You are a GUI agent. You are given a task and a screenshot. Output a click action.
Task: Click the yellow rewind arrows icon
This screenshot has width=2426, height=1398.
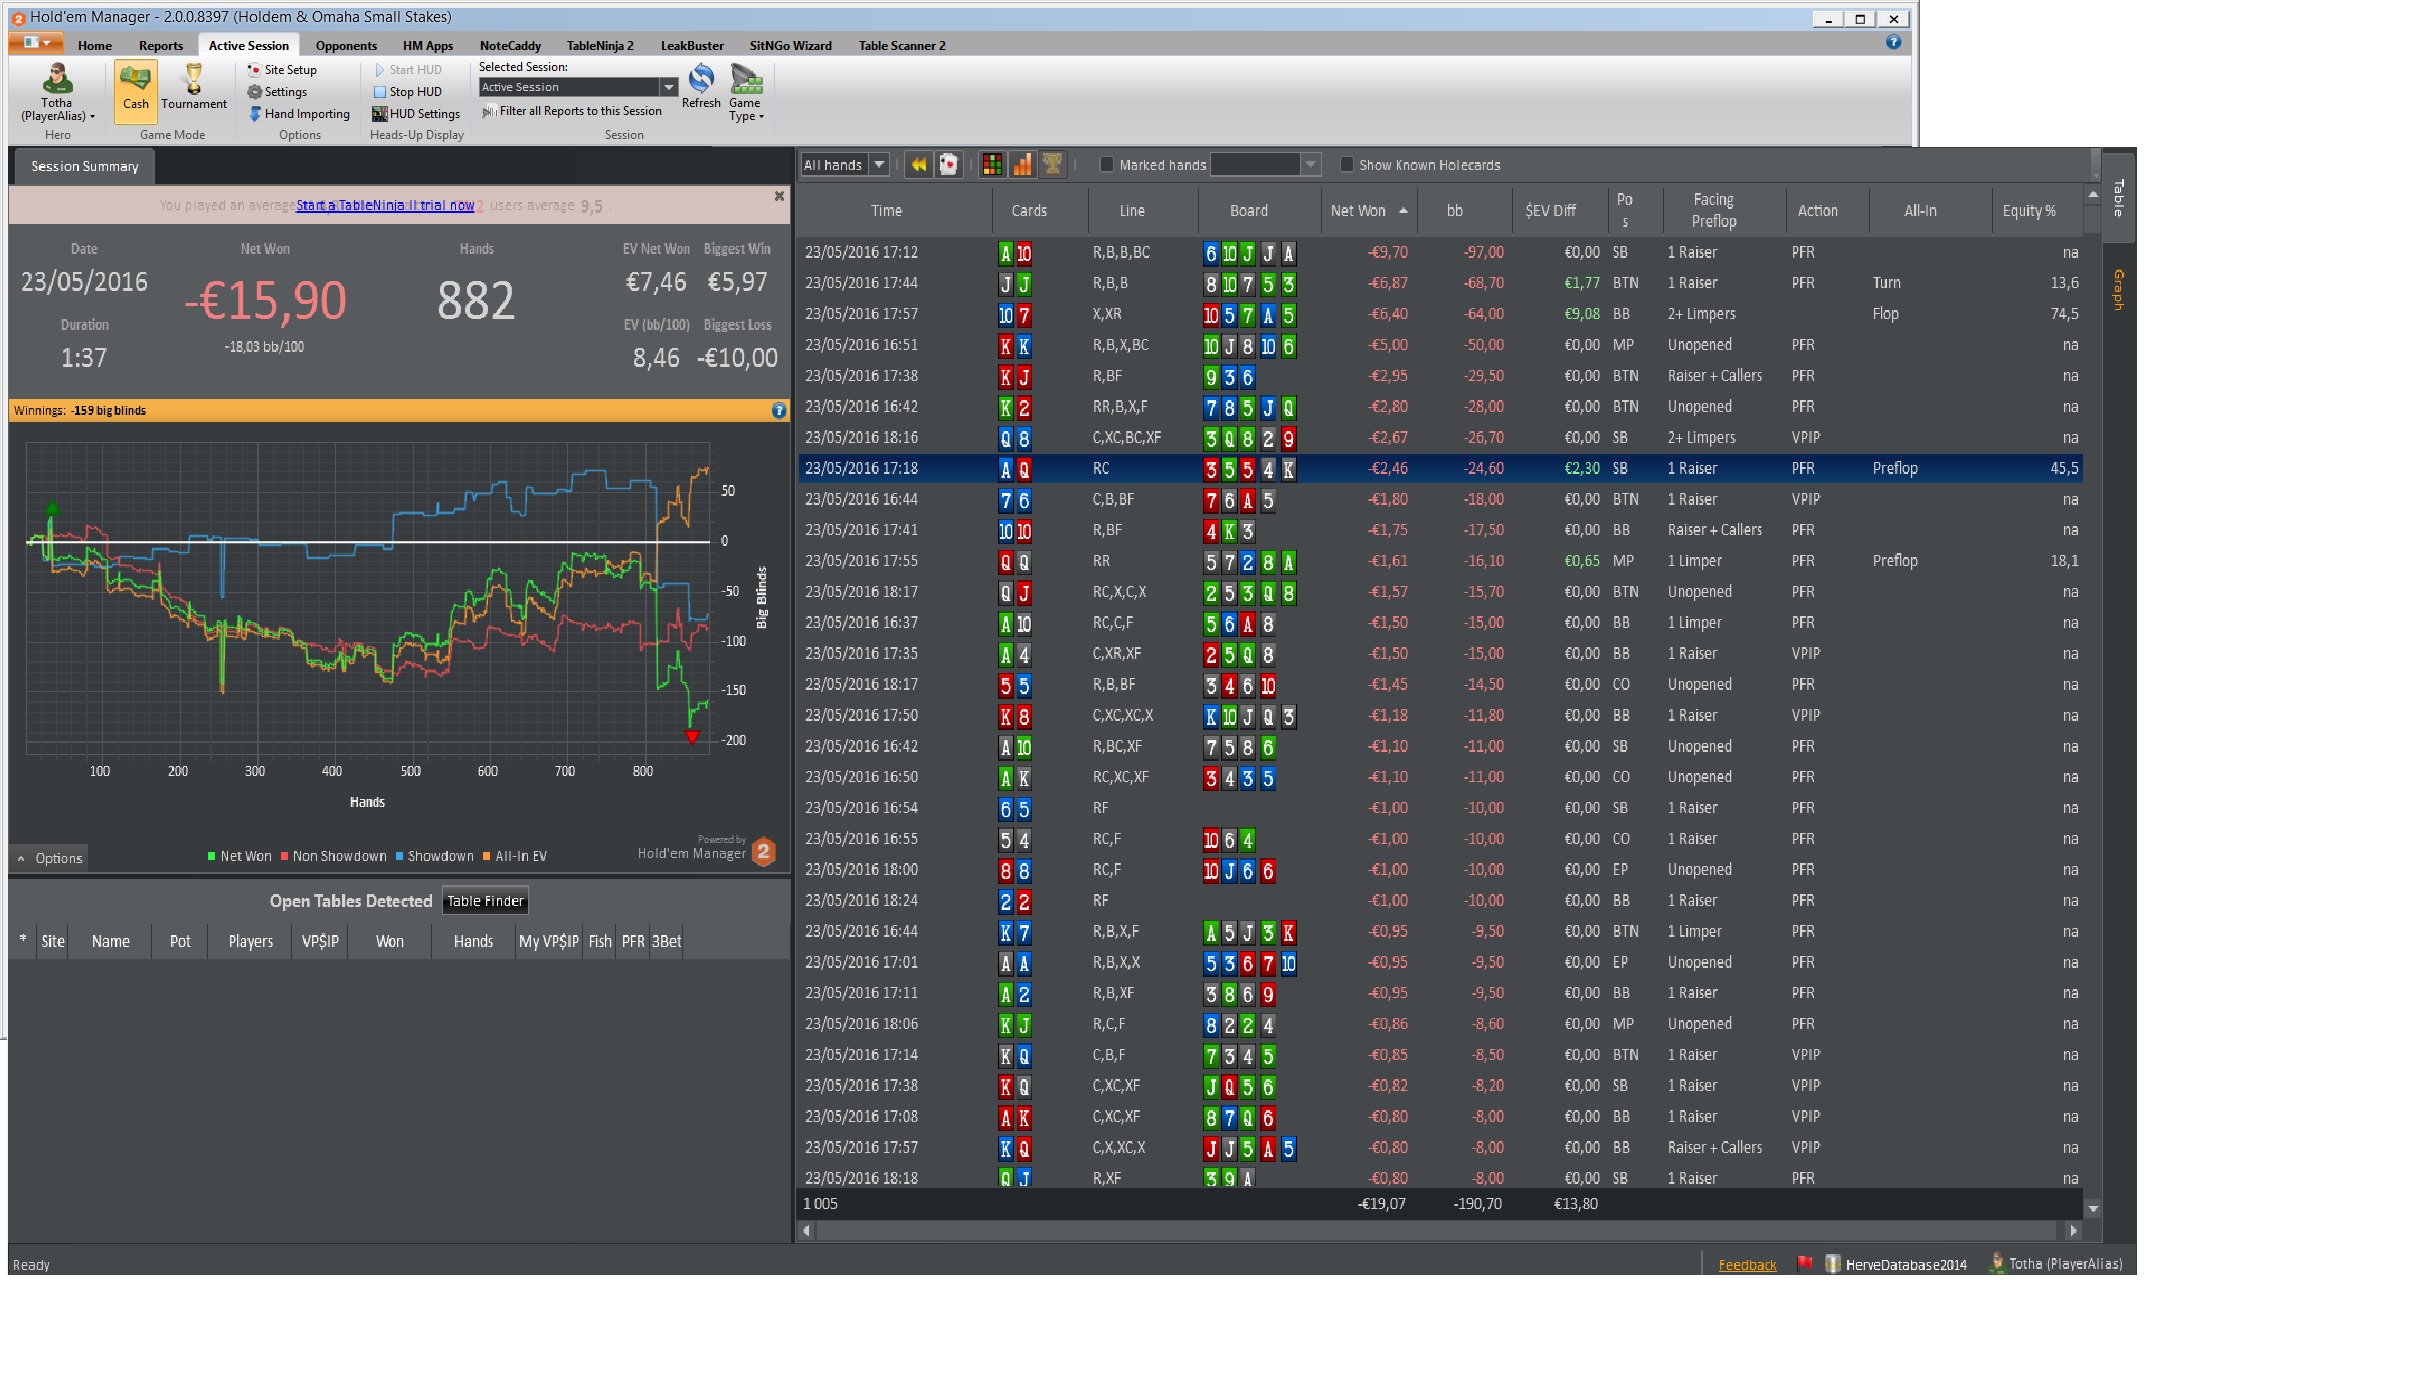click(x=918, y=165)
